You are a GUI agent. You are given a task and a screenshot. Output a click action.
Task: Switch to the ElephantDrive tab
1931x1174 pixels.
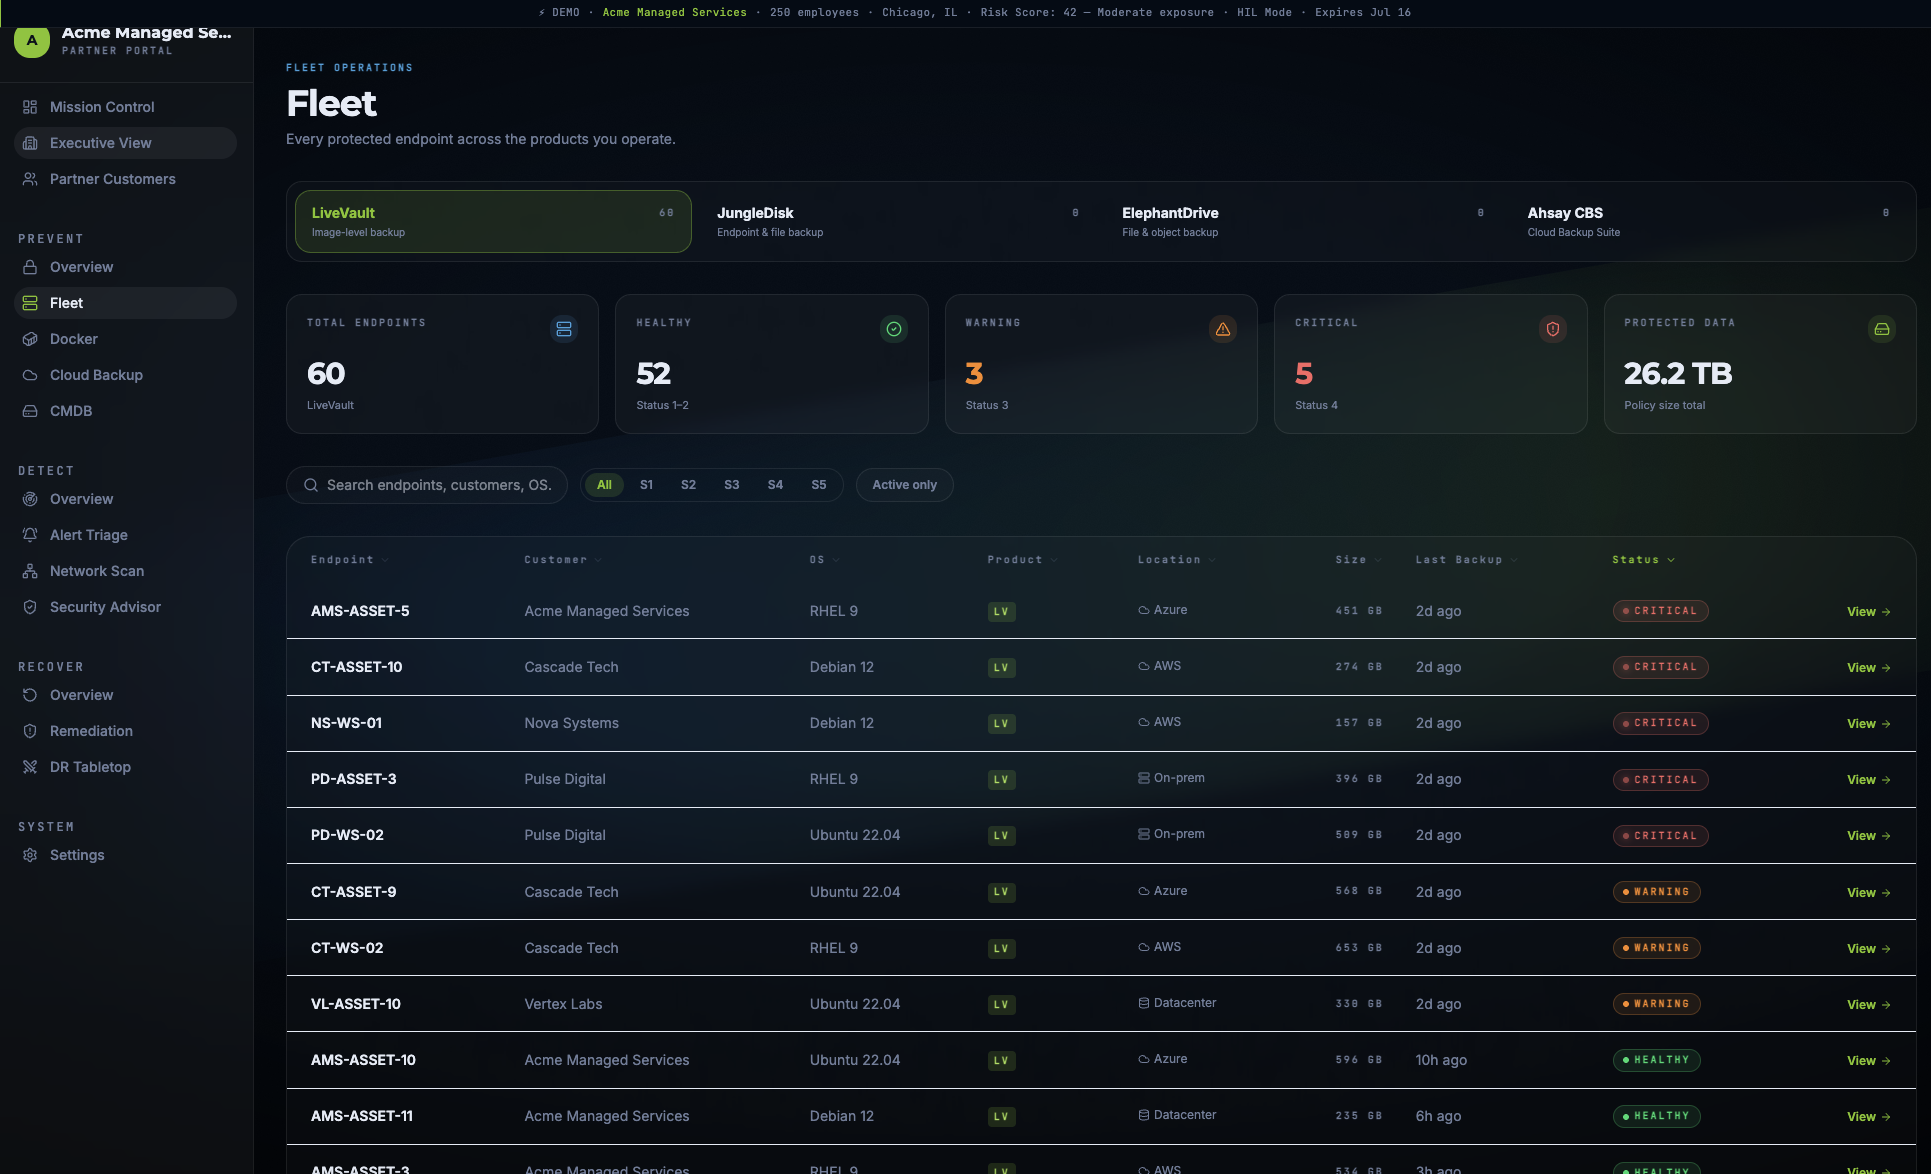[1303, 221]
